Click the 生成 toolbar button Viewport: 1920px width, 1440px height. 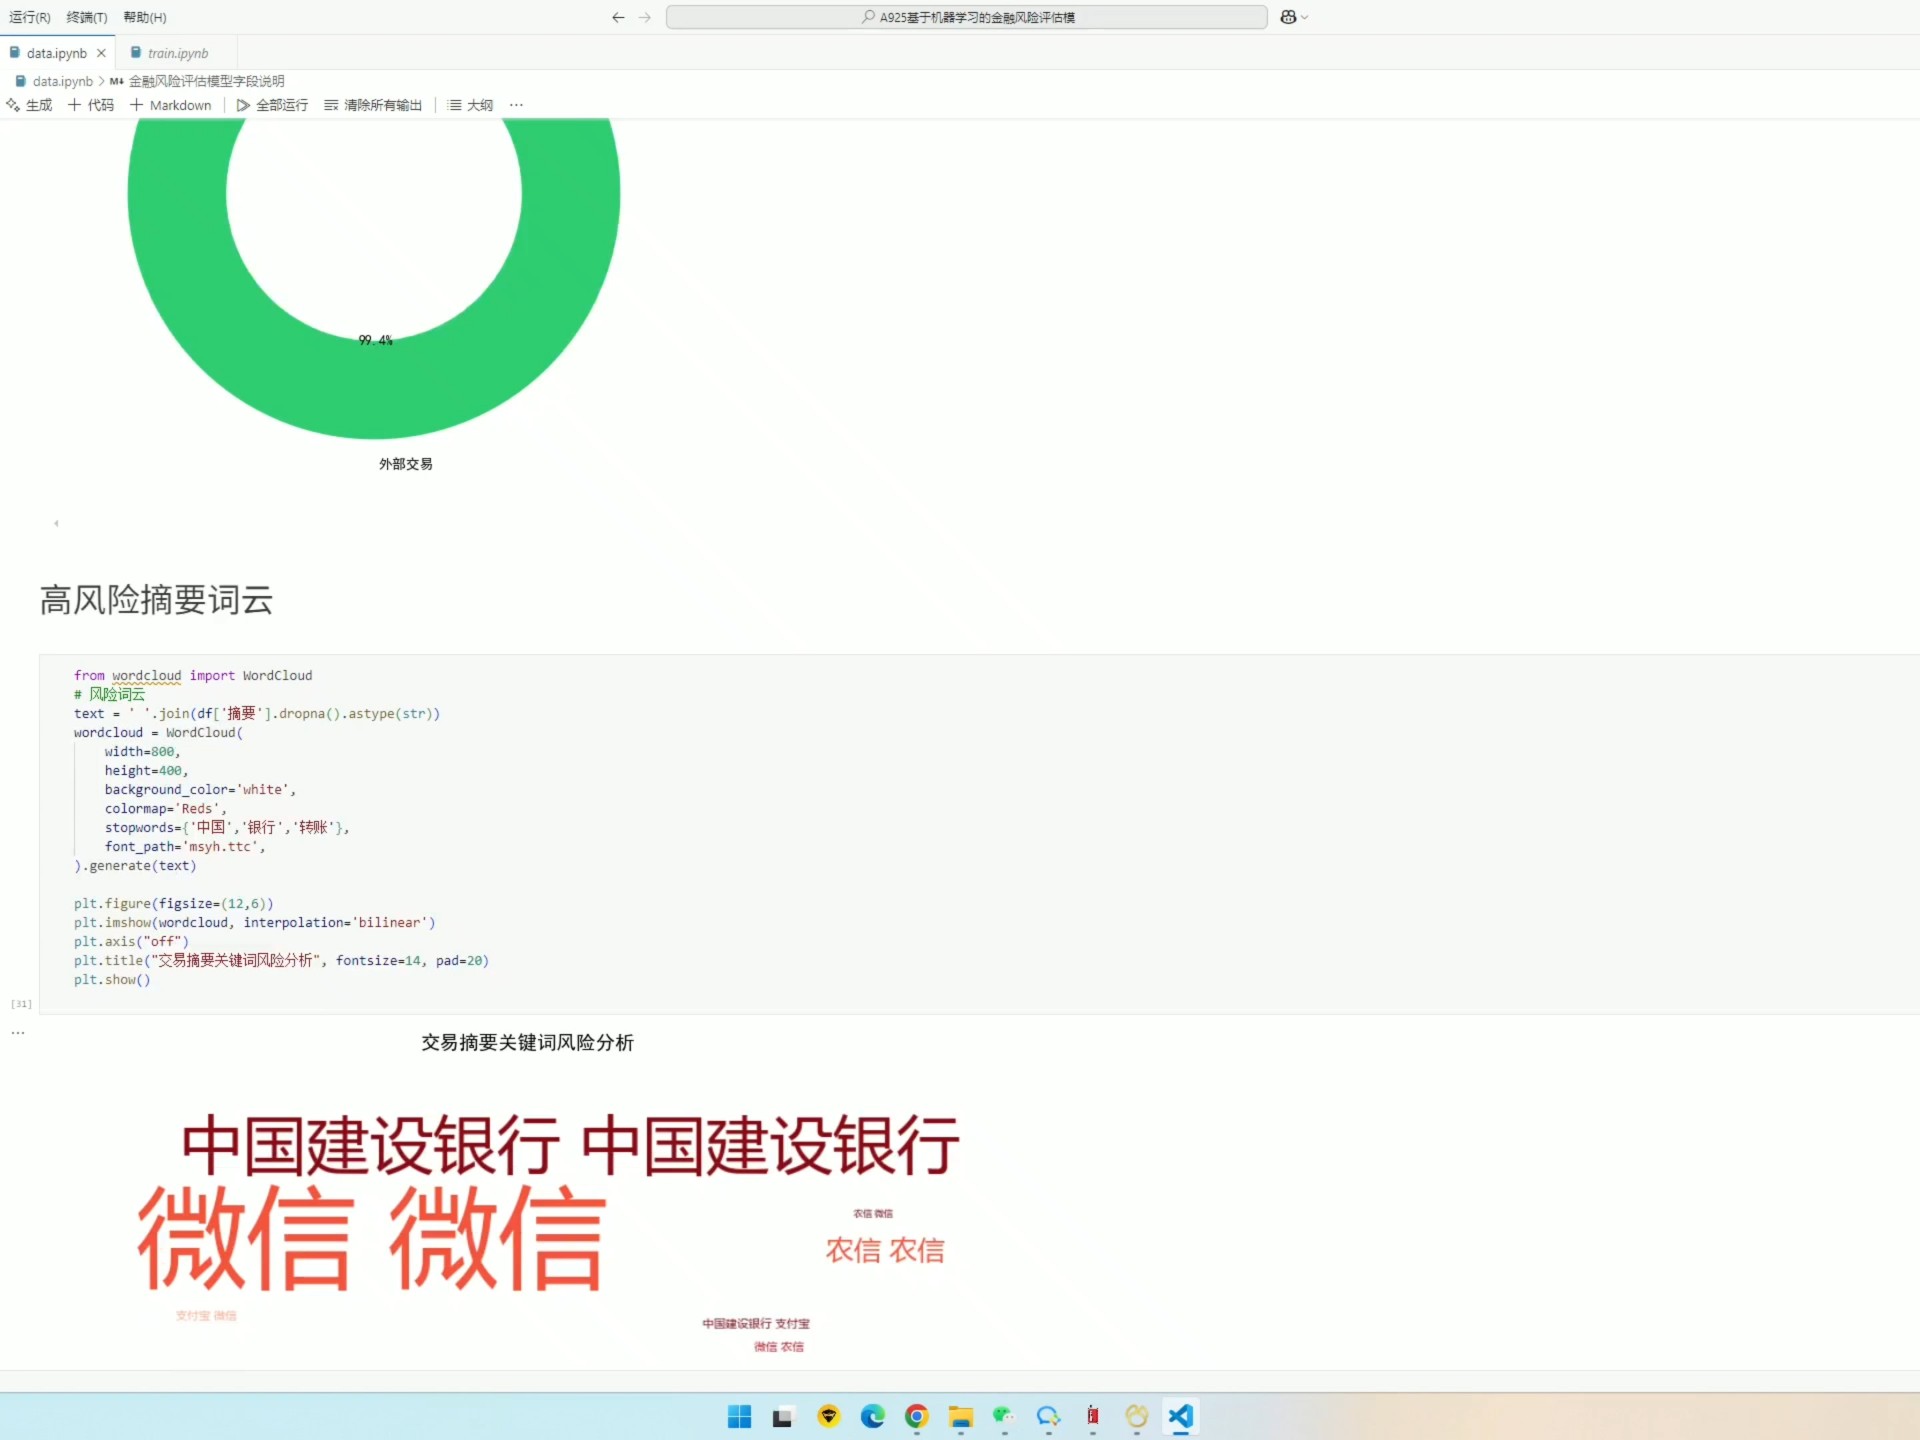pyautogui.click(x=29, y=105)
